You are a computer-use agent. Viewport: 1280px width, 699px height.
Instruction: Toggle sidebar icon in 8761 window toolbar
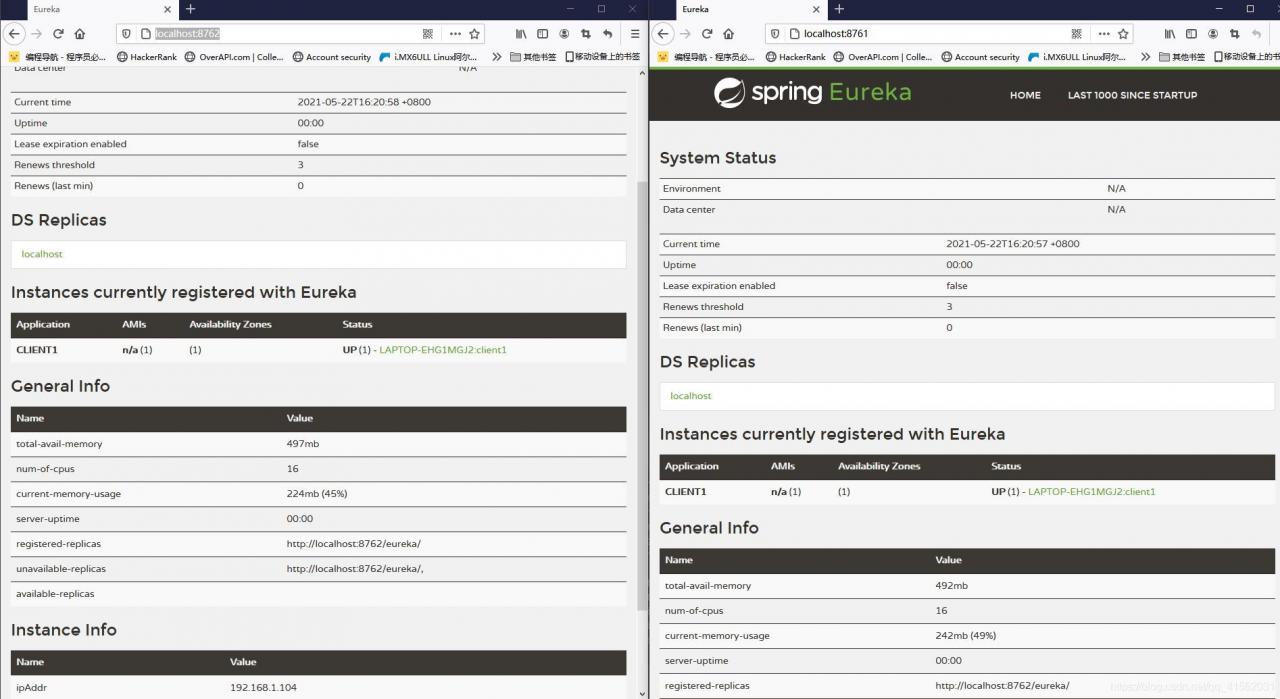tap(1192, 33)
